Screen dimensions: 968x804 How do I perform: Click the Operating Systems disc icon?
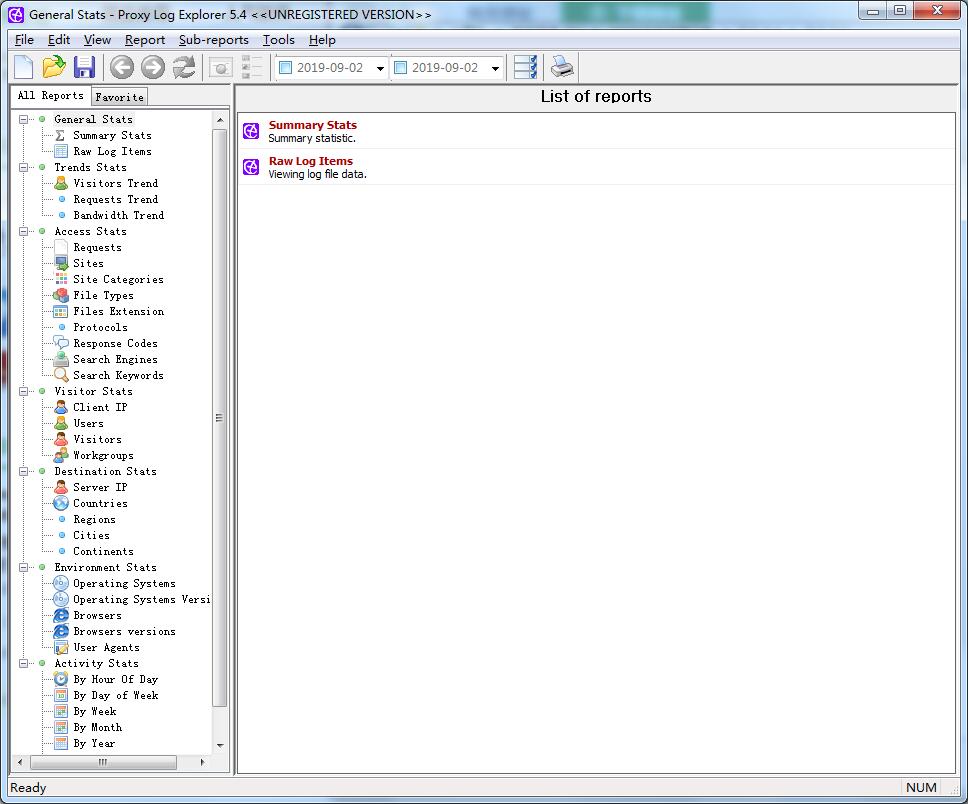point(61,583)
